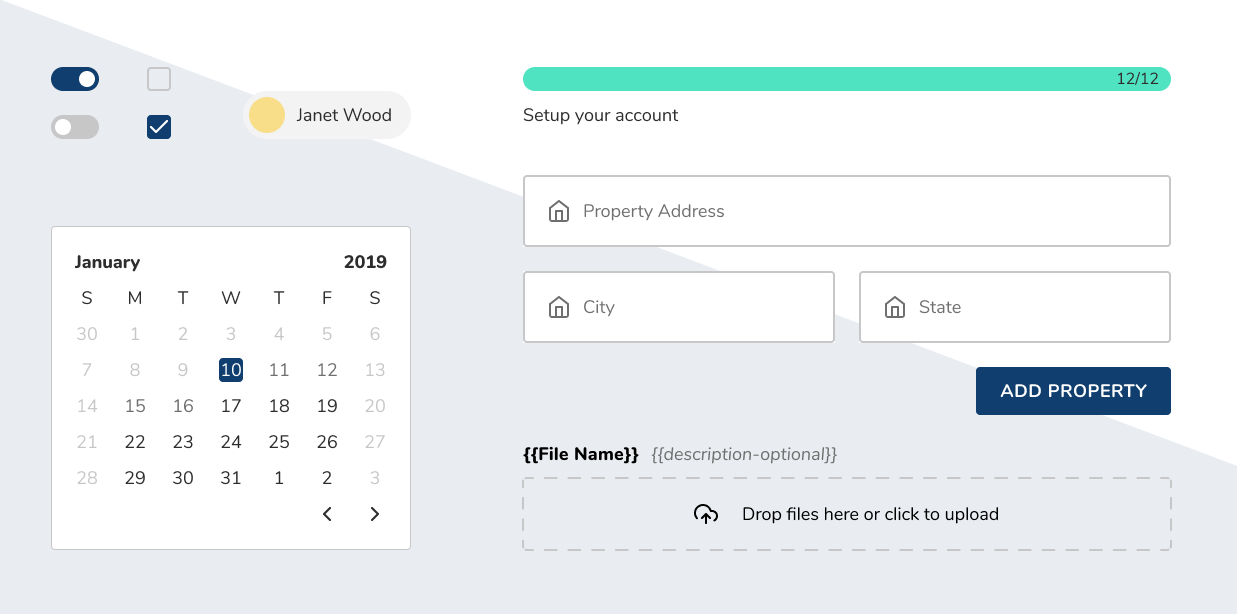Image resolution: width=1237 pixels, height=614 pixels.
Task: Click the green 12/12 progress bar
Action: (846, 79)
